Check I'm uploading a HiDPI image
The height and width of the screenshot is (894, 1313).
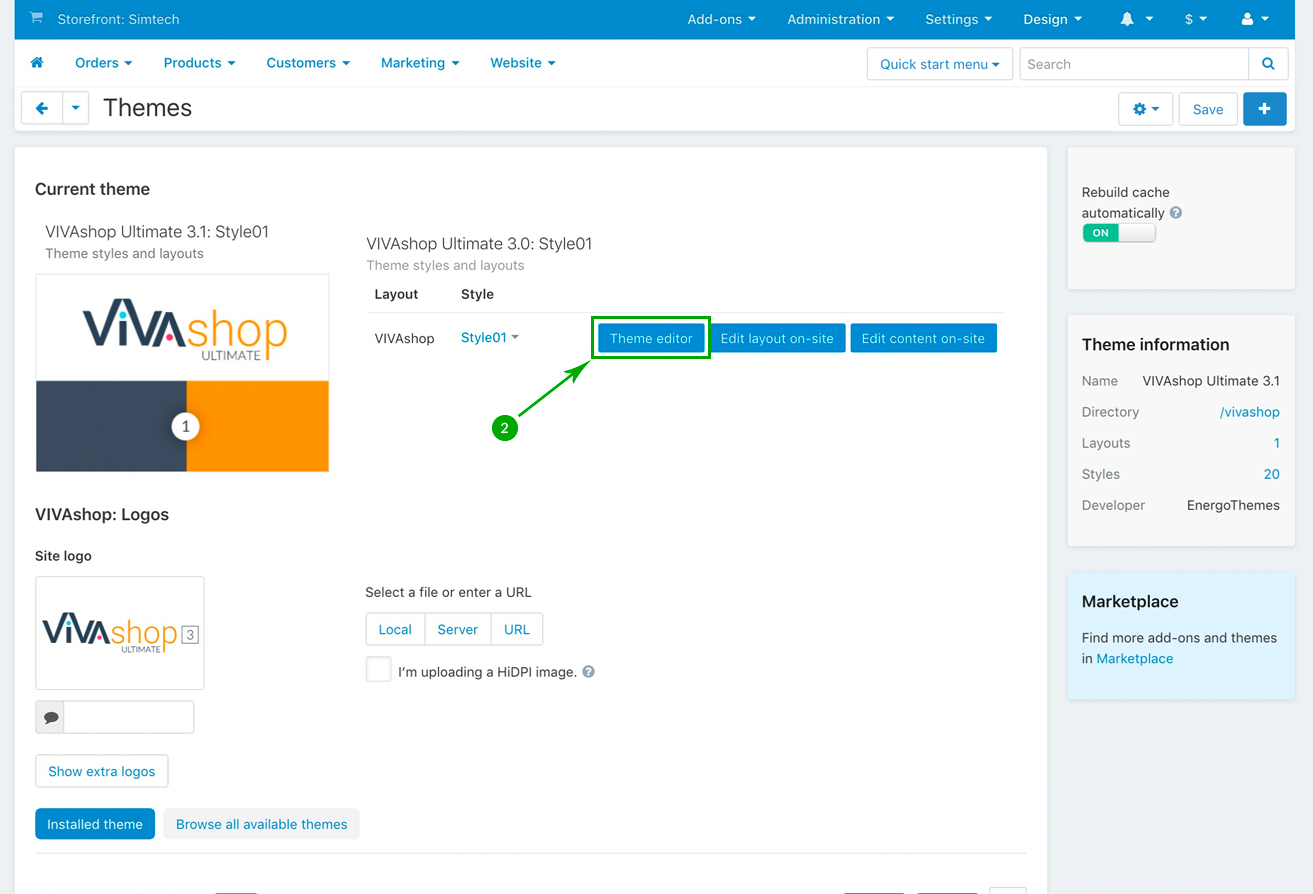378,669
